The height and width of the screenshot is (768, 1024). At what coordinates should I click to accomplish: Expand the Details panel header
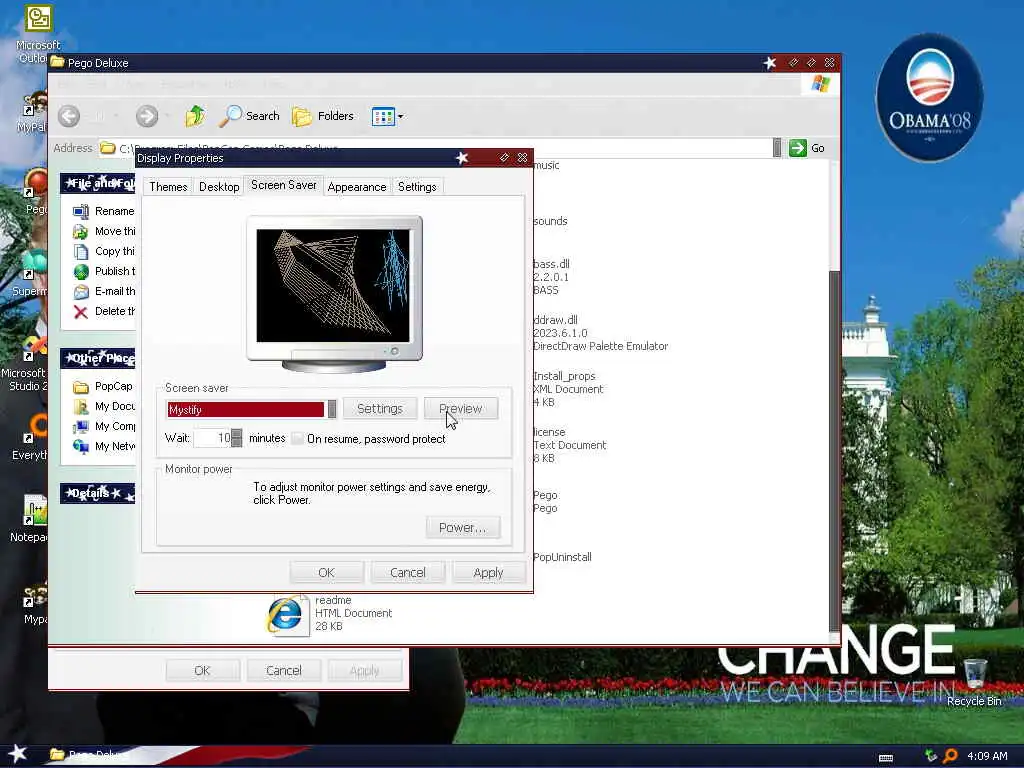(x=98, y=493)
